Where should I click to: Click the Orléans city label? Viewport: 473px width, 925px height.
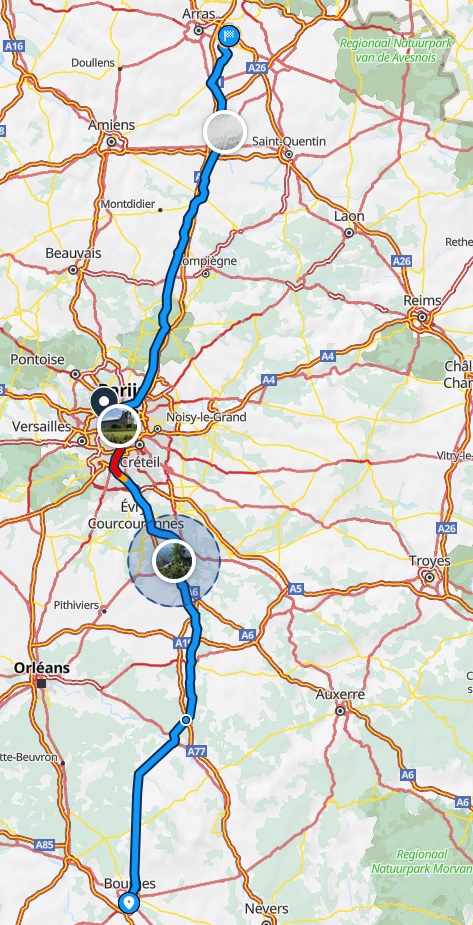pos(41,668)
